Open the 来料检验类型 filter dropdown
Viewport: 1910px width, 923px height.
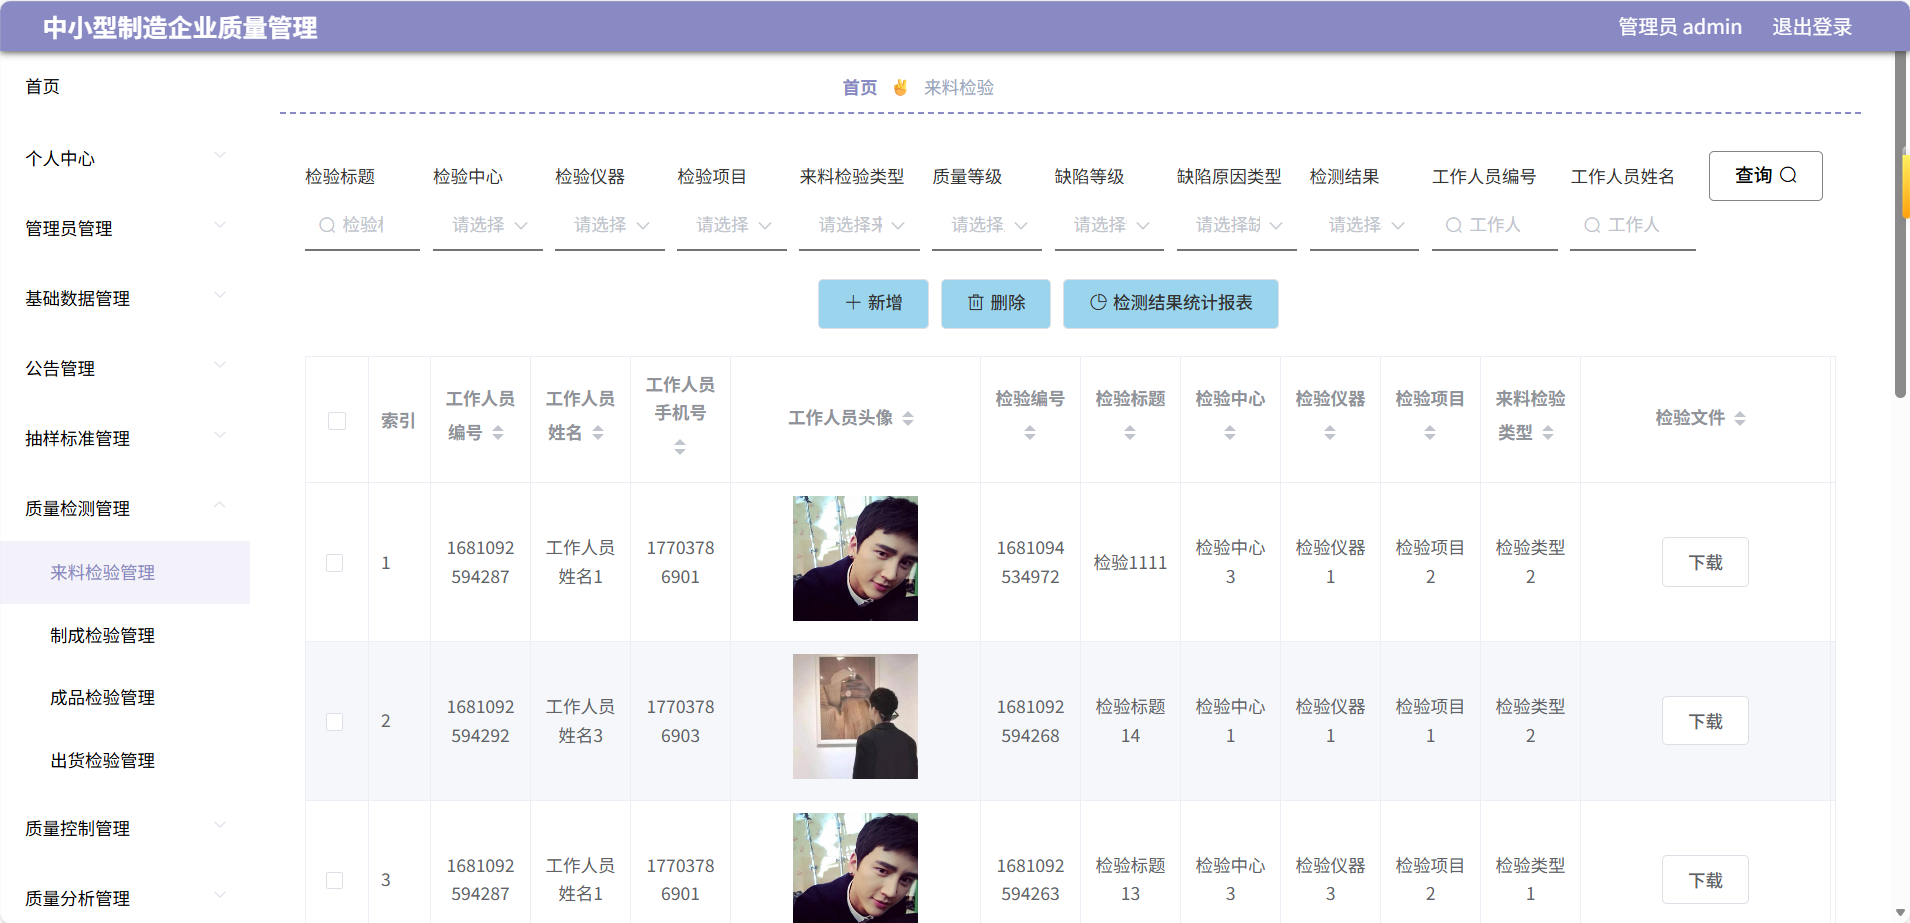pos(859,225)
